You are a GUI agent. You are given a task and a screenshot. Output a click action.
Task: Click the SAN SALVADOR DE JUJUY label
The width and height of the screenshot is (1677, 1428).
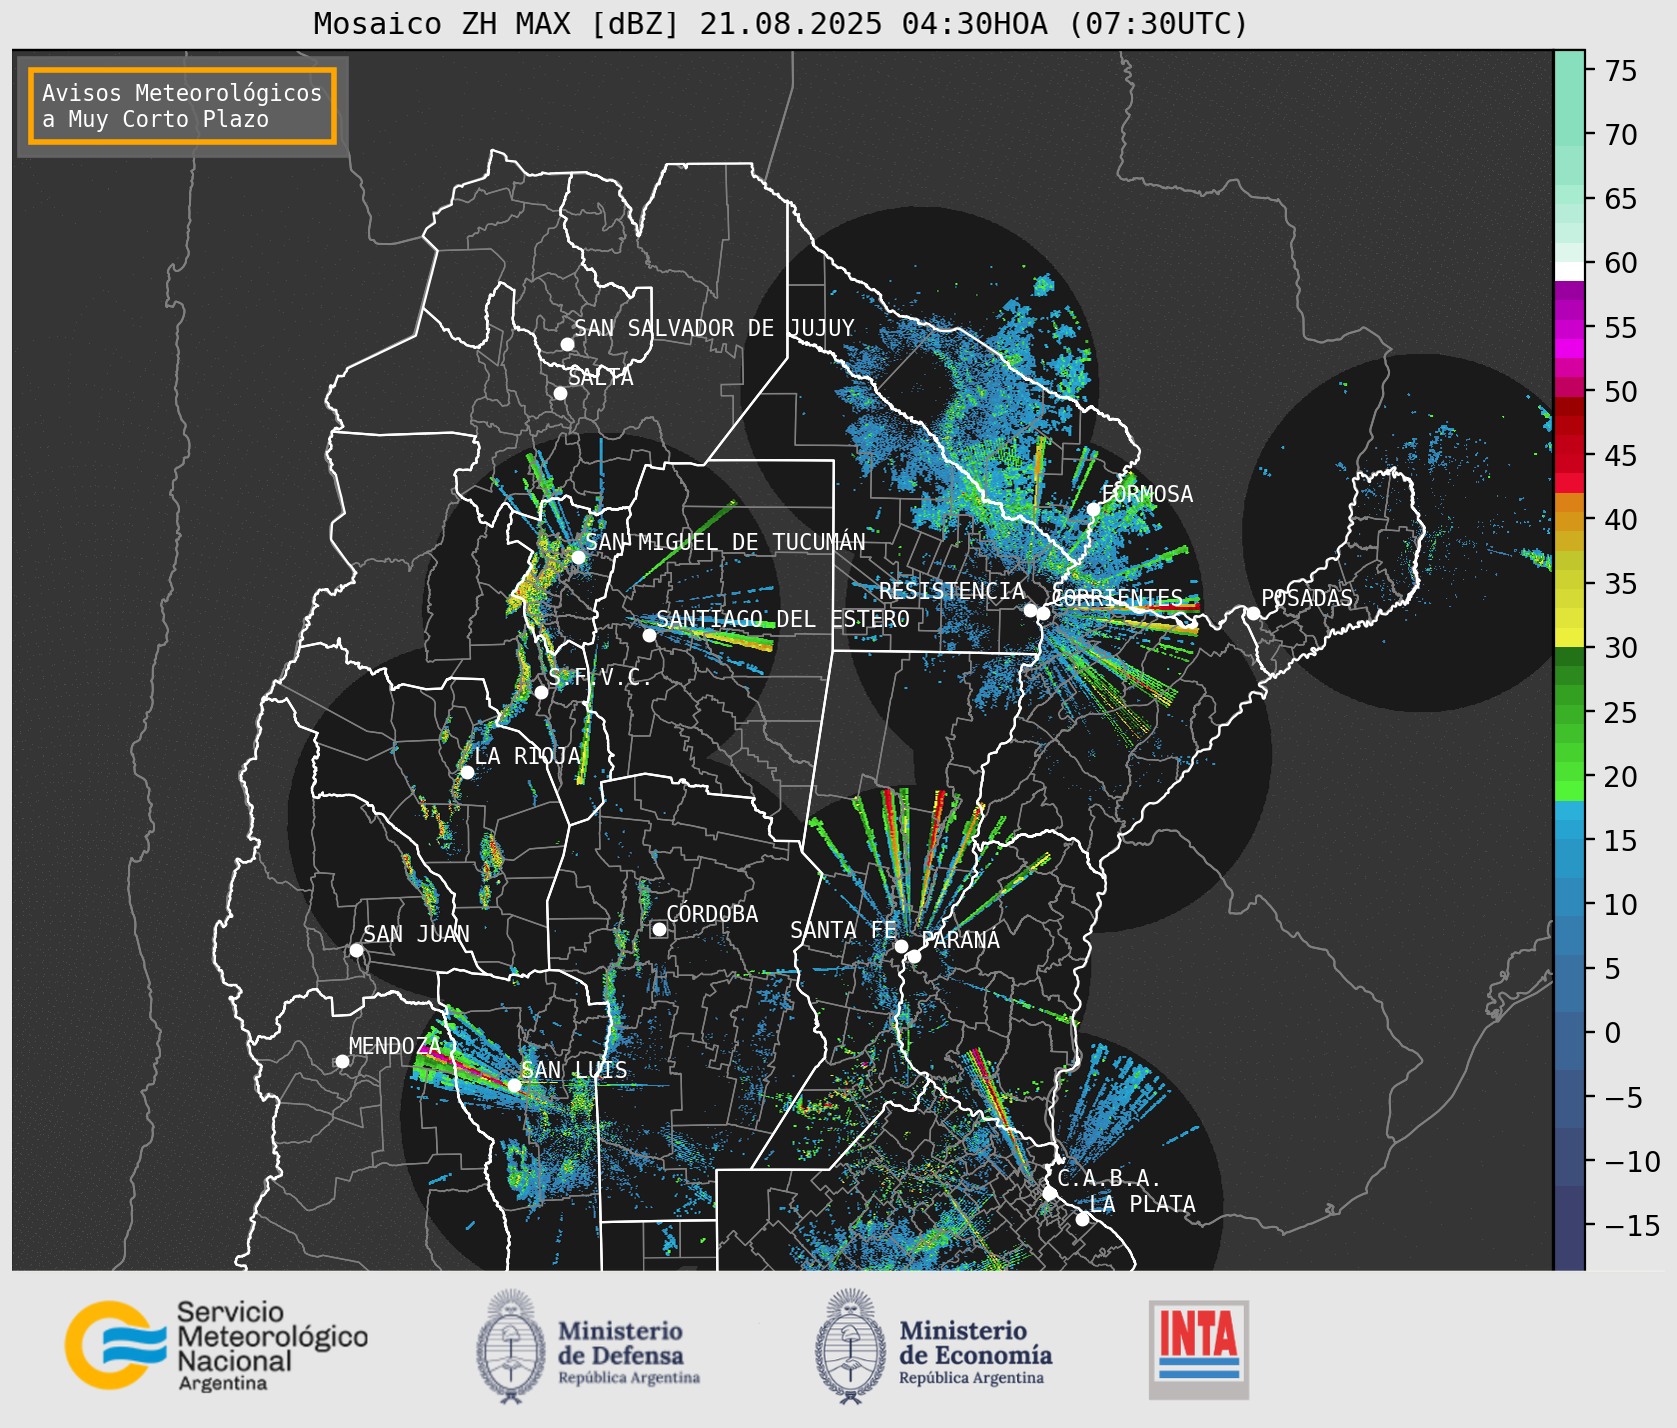[x=714, y=328]
